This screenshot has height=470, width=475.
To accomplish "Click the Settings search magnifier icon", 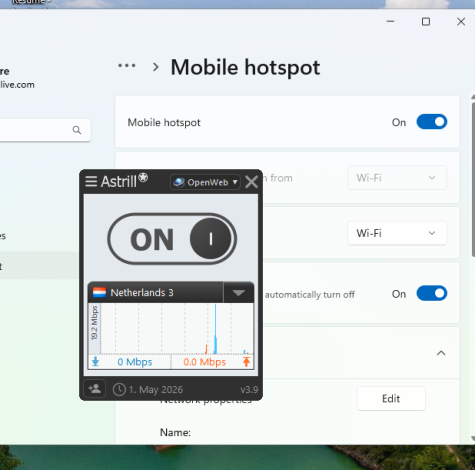I will click(x=77, y=130).
